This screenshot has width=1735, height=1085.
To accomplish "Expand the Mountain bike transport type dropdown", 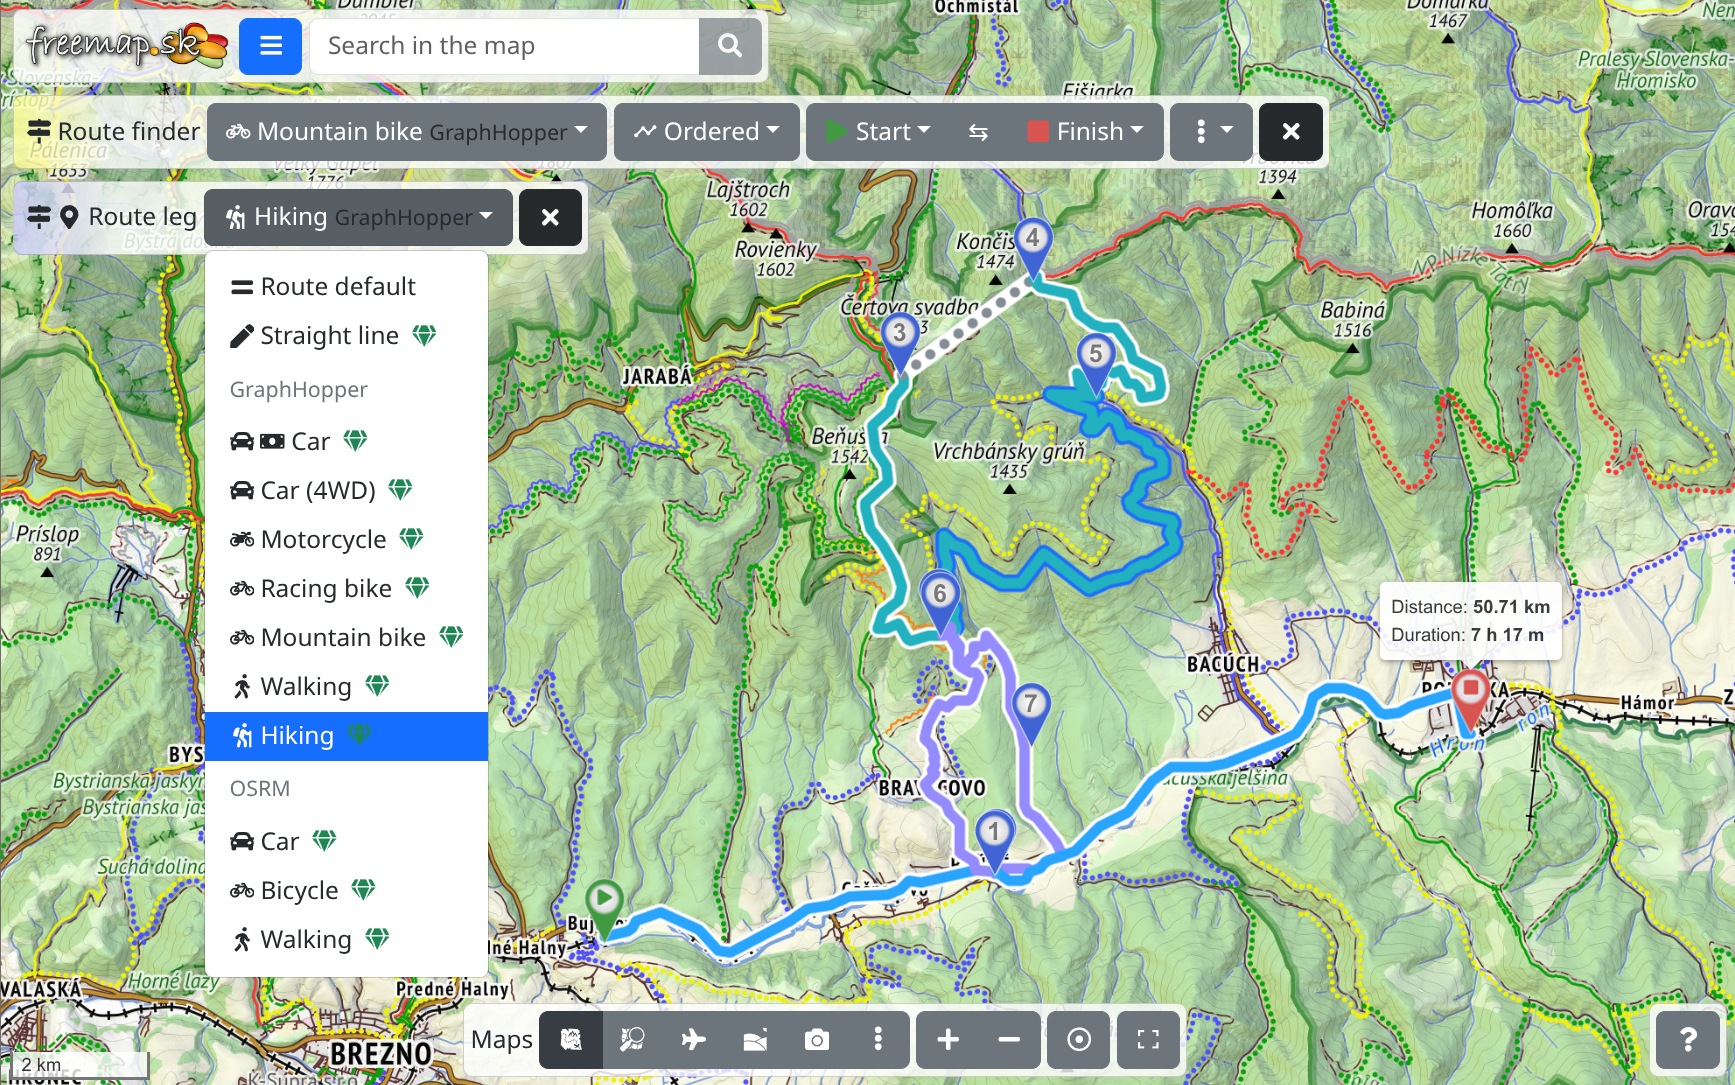I will (x=406, y=132).
